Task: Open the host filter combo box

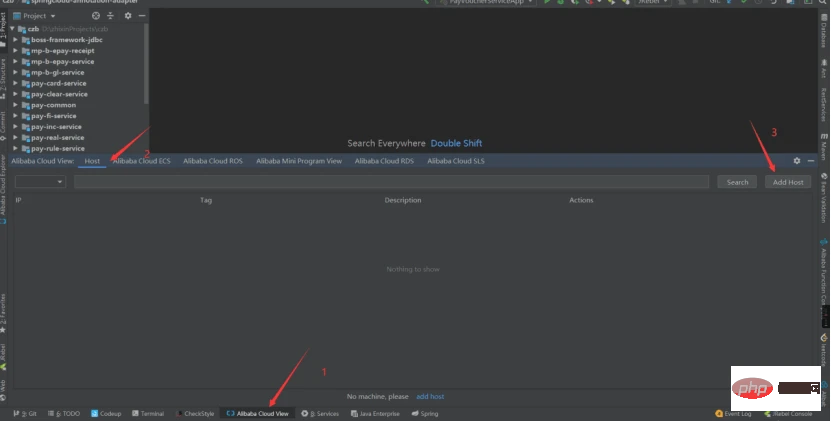Action: click(40, 182)
